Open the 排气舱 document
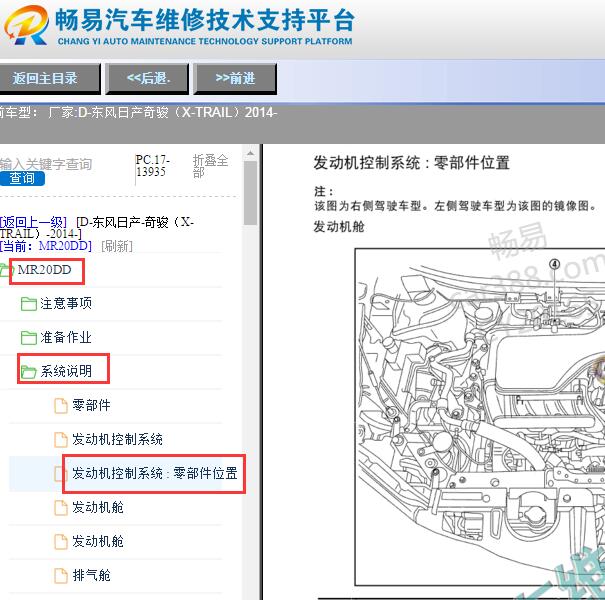The image size is (605, 600). click(91, 575)
